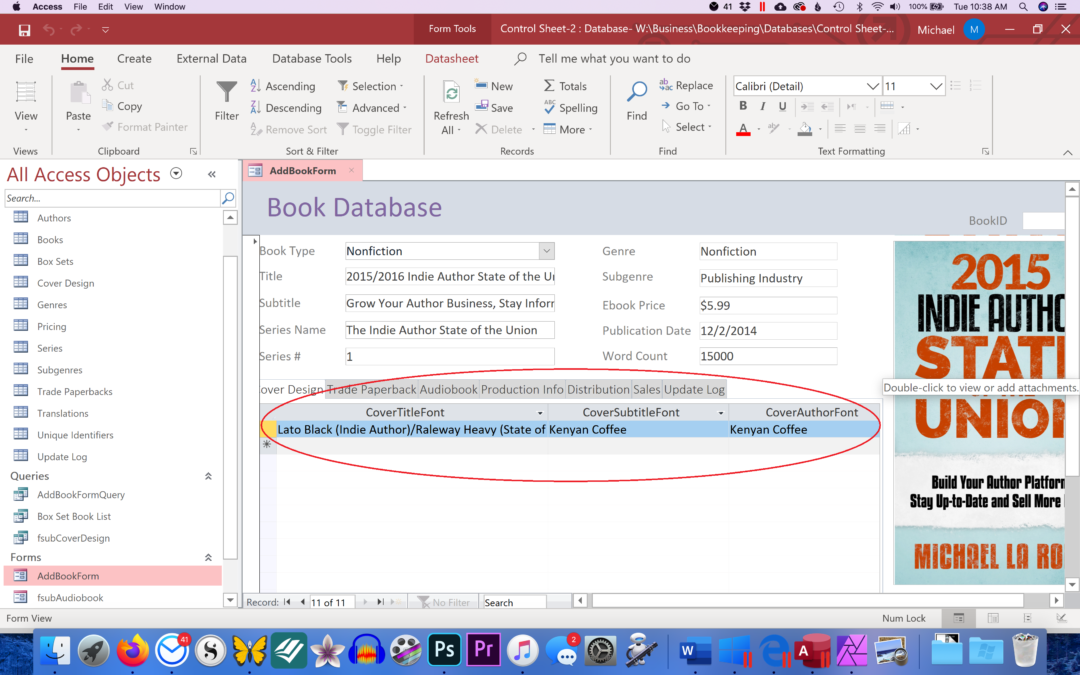Click the Filter funnel icon
The width and height of the screenshot is (1080, 675).
pyautogui.click(x=227, y=92)
